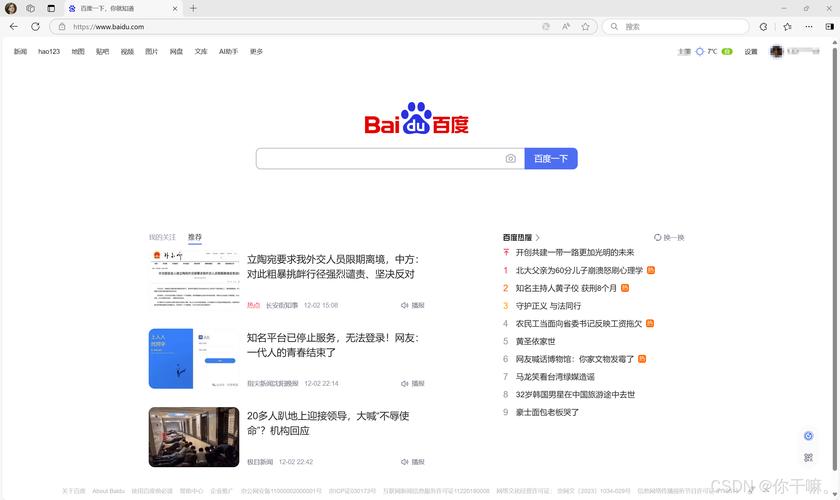Viewport: 840px width, 500px height.
Task: Play audio 播报 for 知名平台 news
Action: click(412, 383)
